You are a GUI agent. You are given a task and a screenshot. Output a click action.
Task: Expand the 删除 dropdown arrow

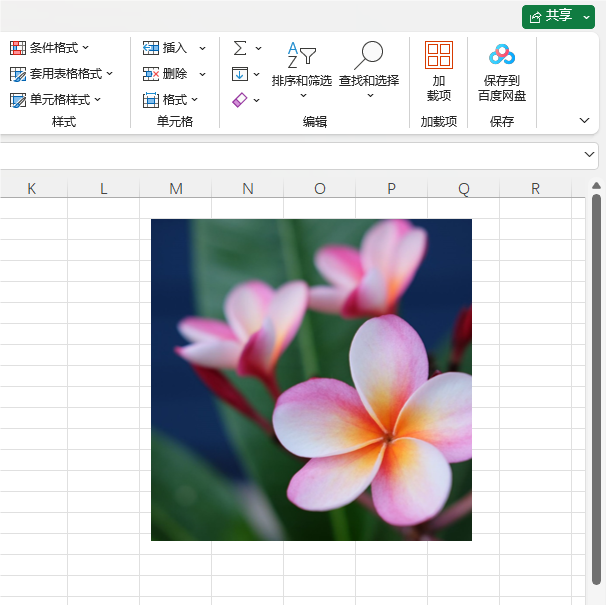point(202,74)
